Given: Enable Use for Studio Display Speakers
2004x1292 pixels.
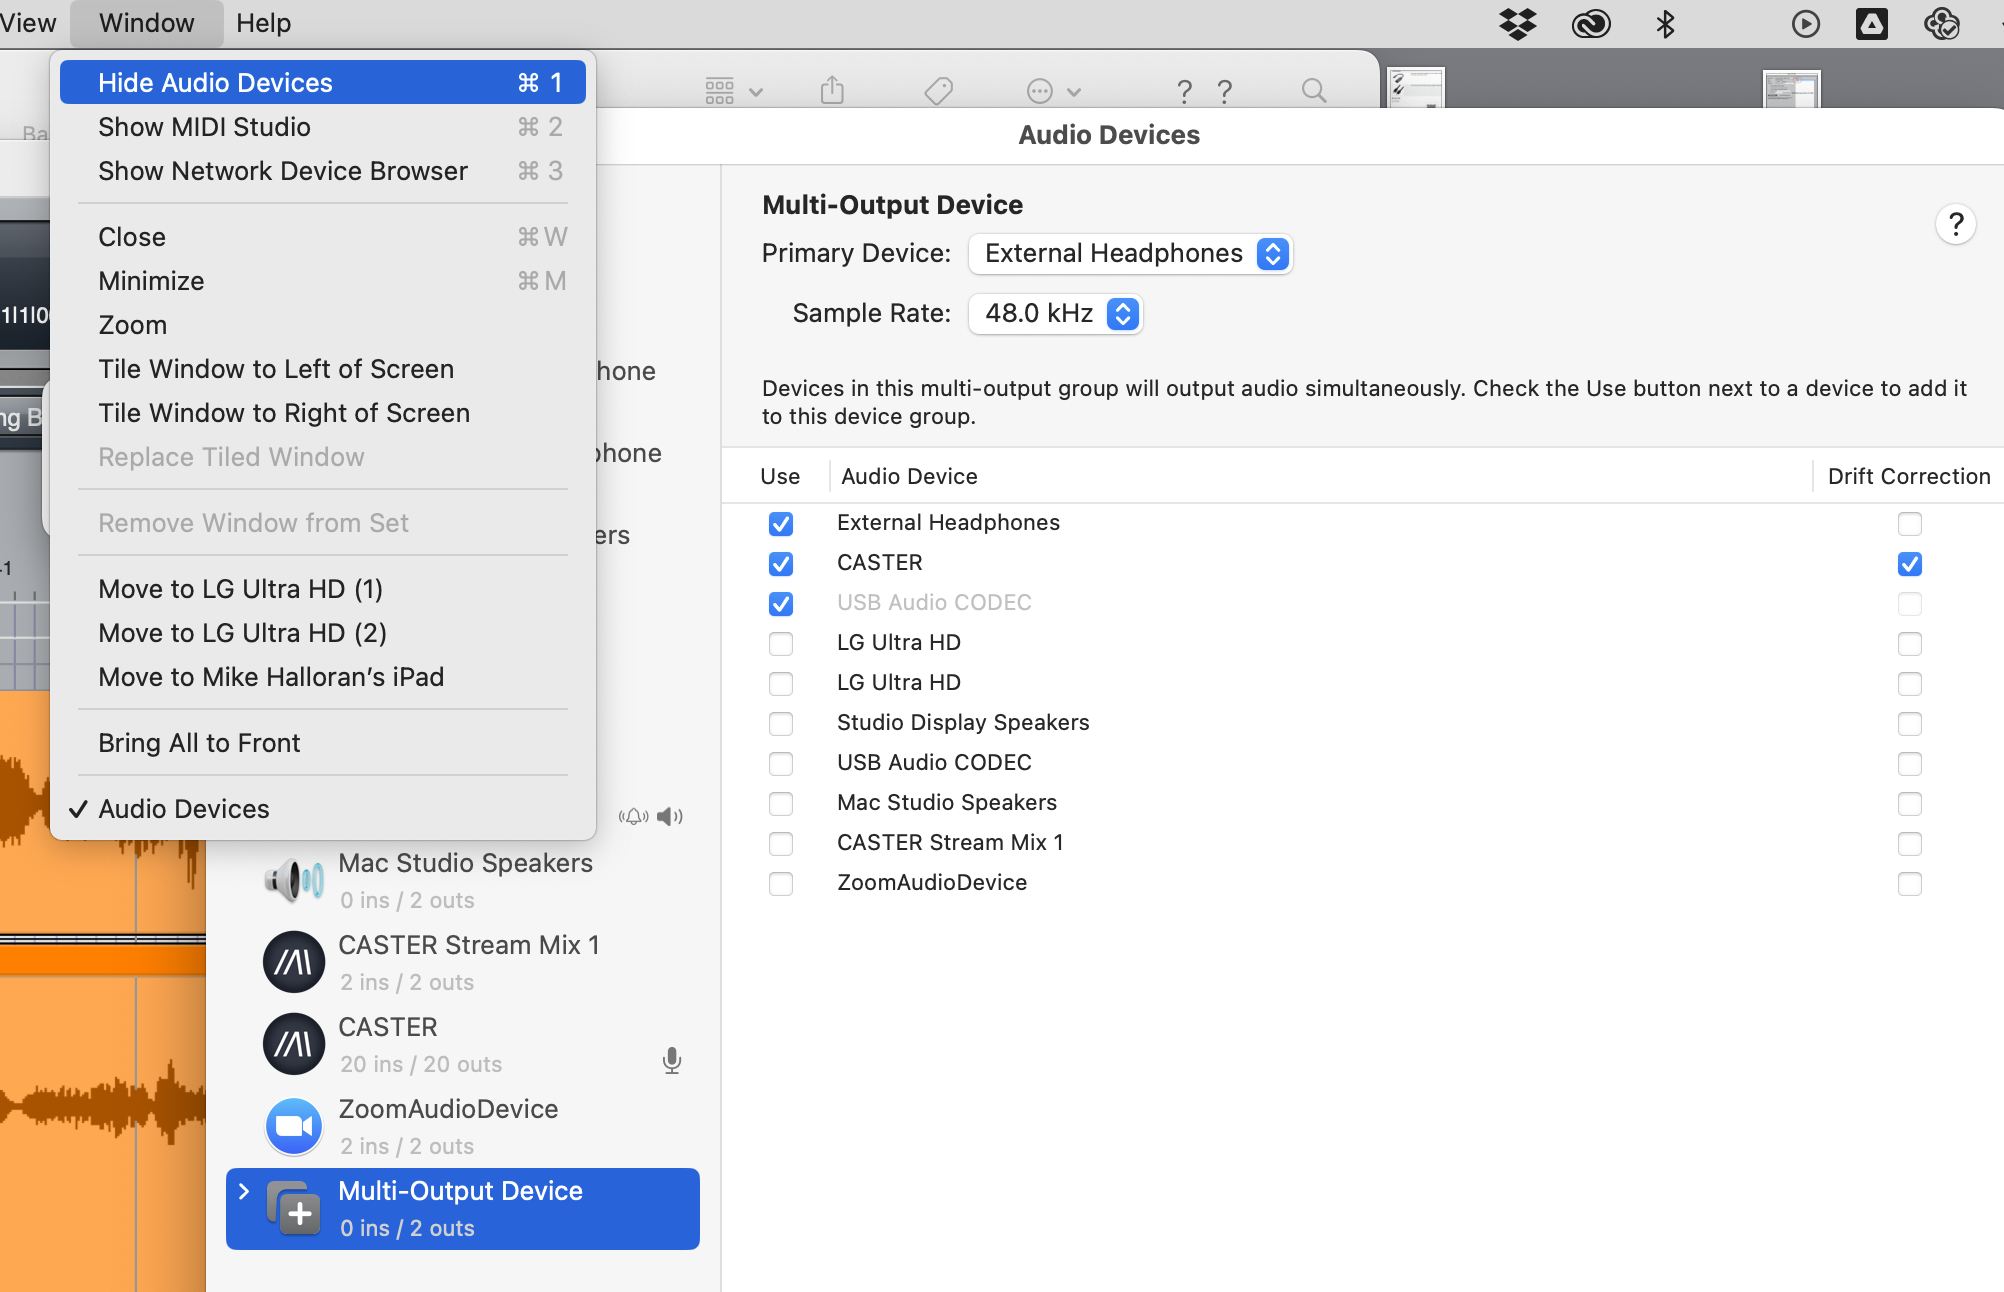Looking at the screenshot, I should (781, 723).
